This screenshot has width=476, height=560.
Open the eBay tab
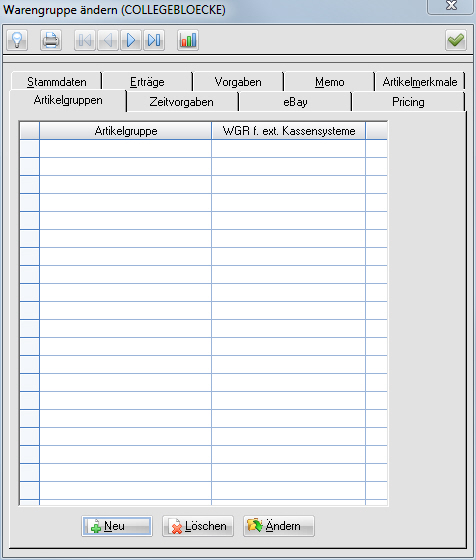pyautogui.click(x=295, y=102)
